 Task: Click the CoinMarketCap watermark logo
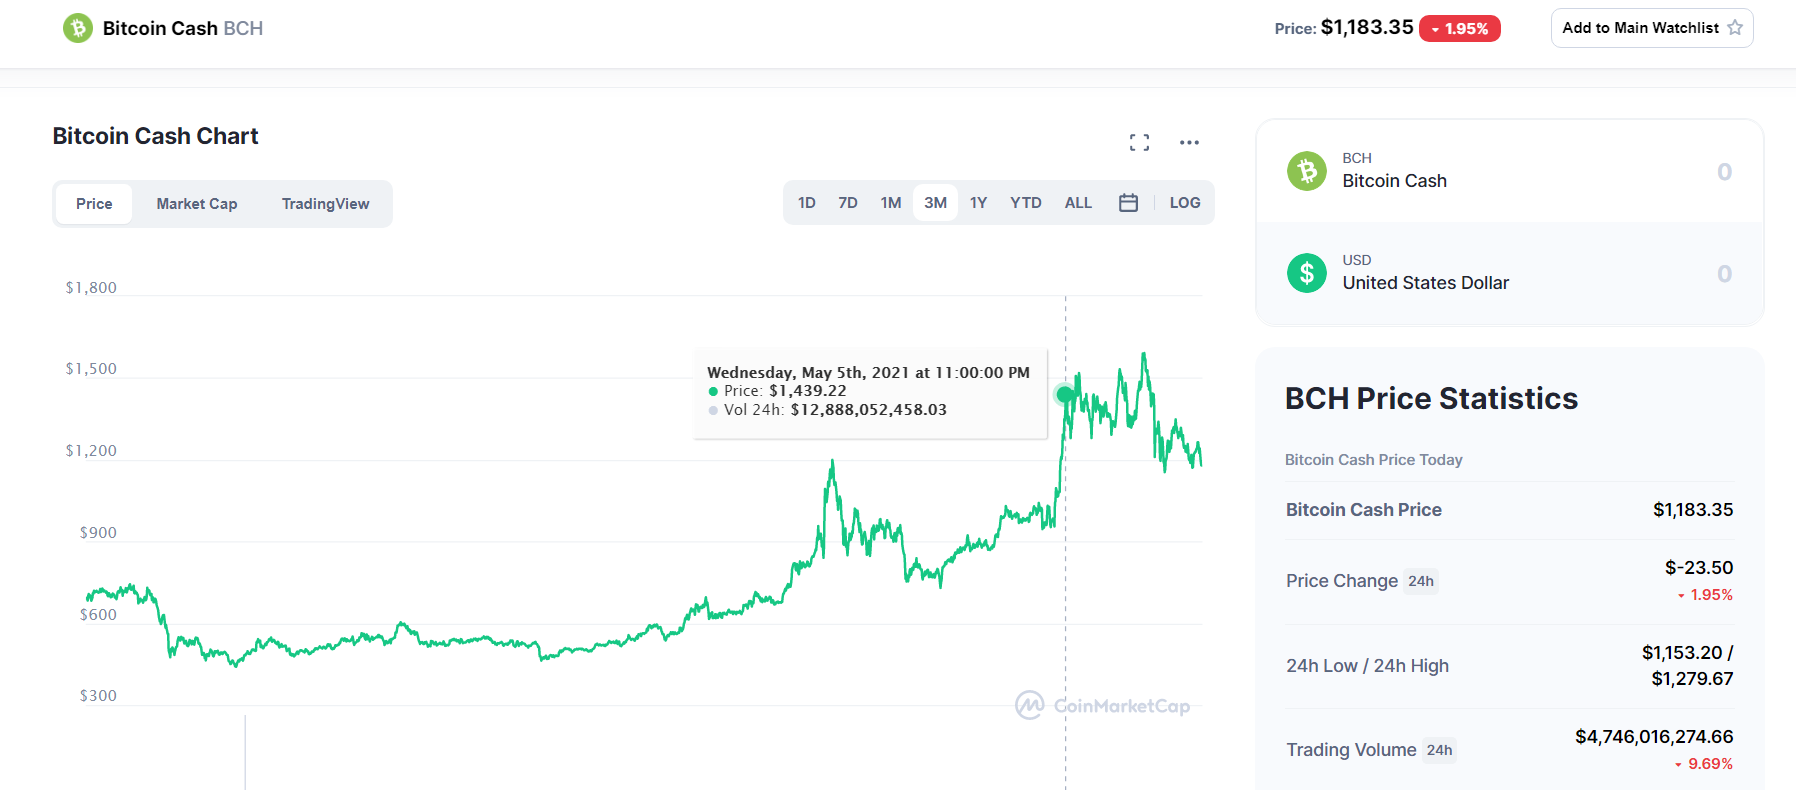pyautogui.click(x=1103, y=705)
